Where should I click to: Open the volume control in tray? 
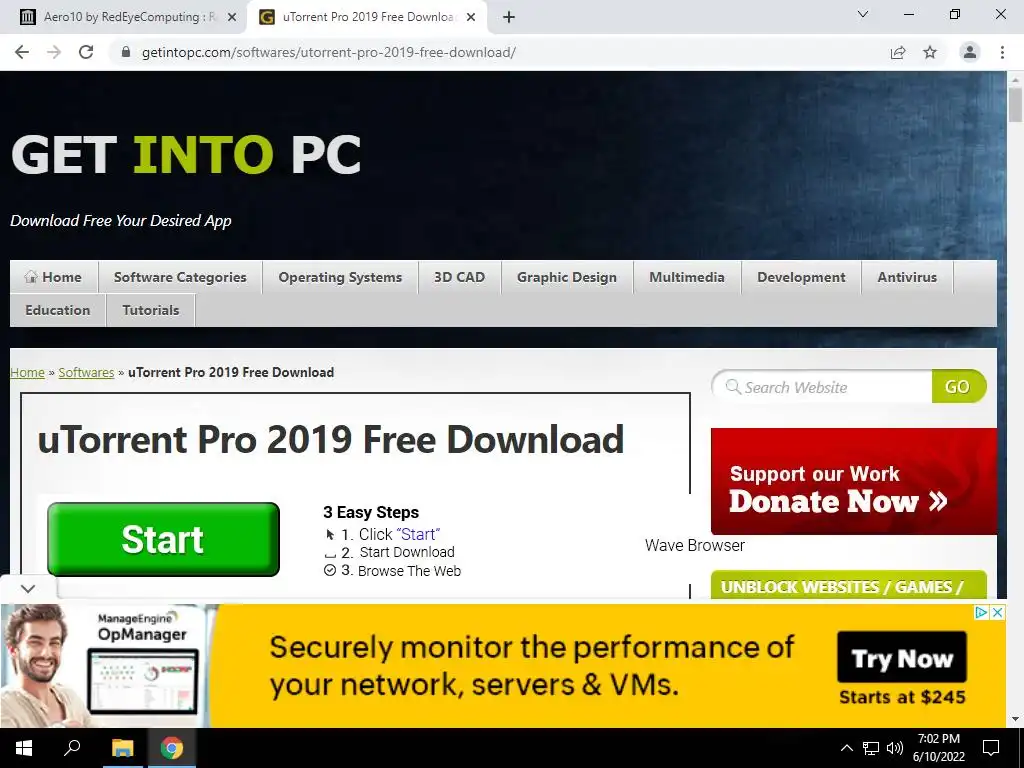point(895,748)
